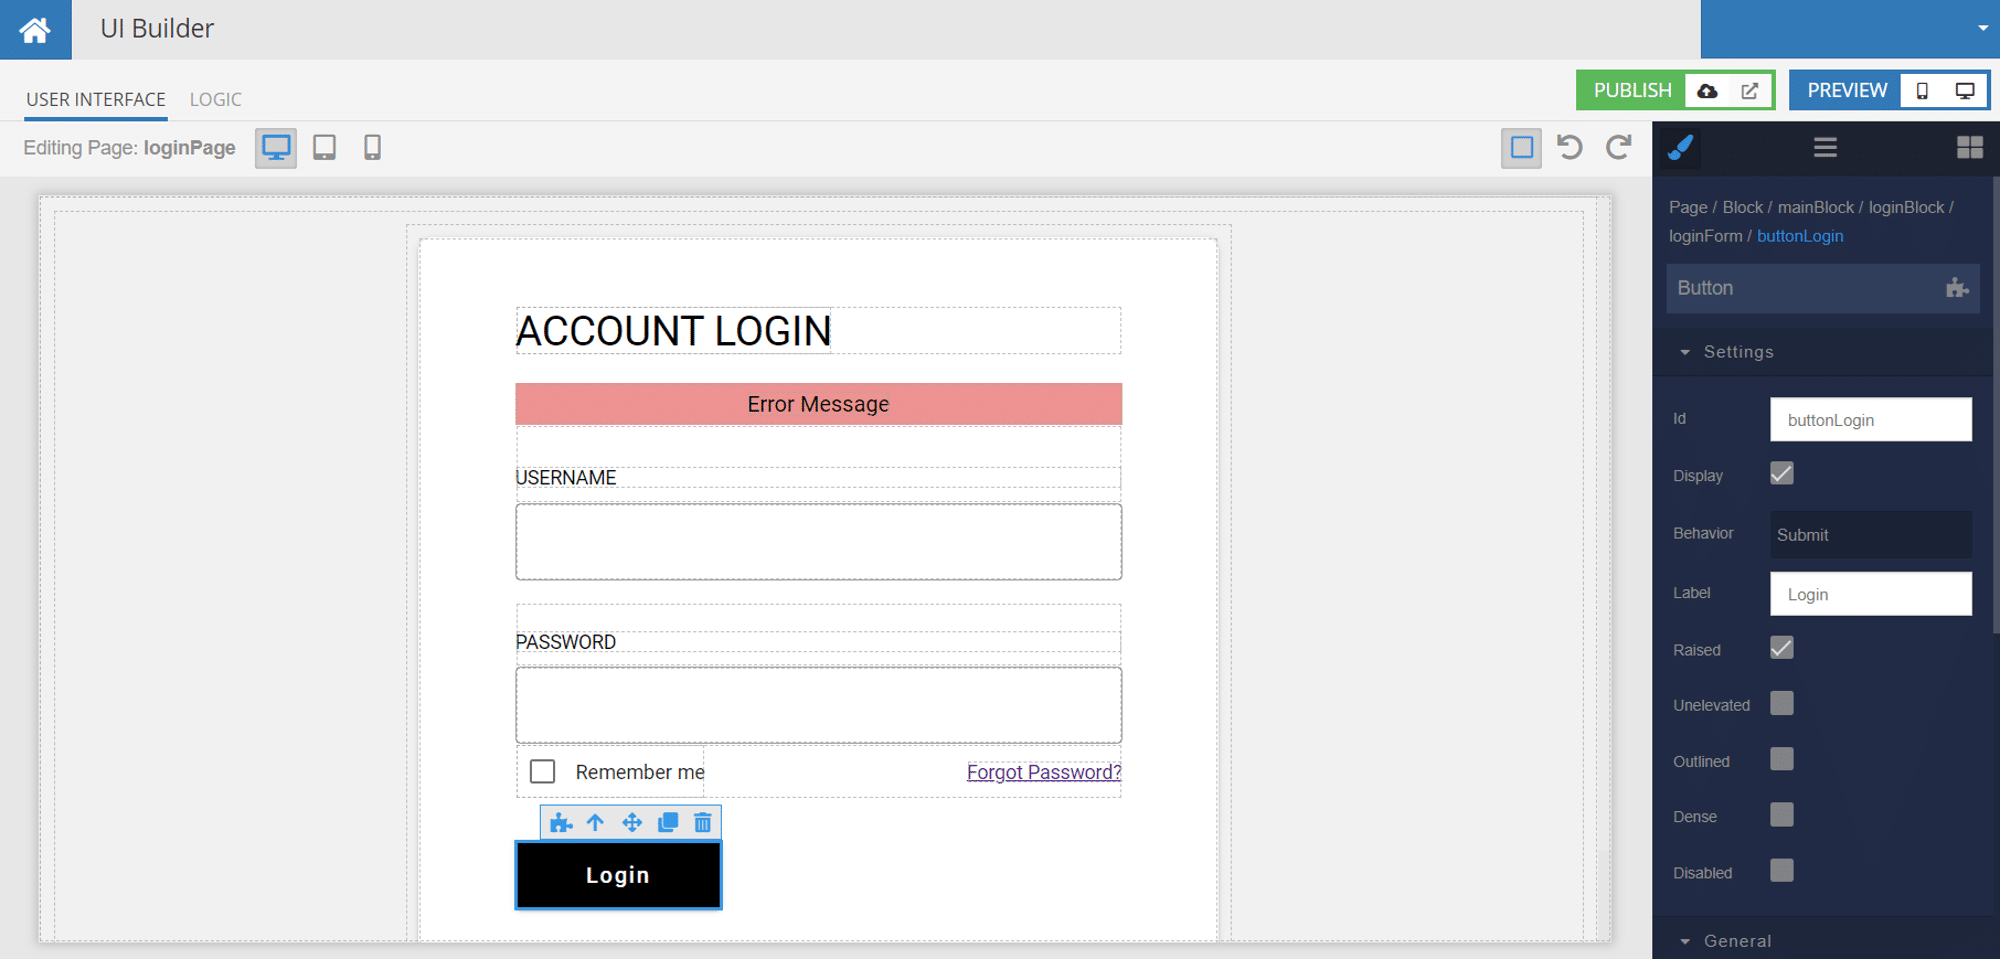Select the PASSWORD label text
The width and height of the screenshot is (2000, 959).
[566, 642]
